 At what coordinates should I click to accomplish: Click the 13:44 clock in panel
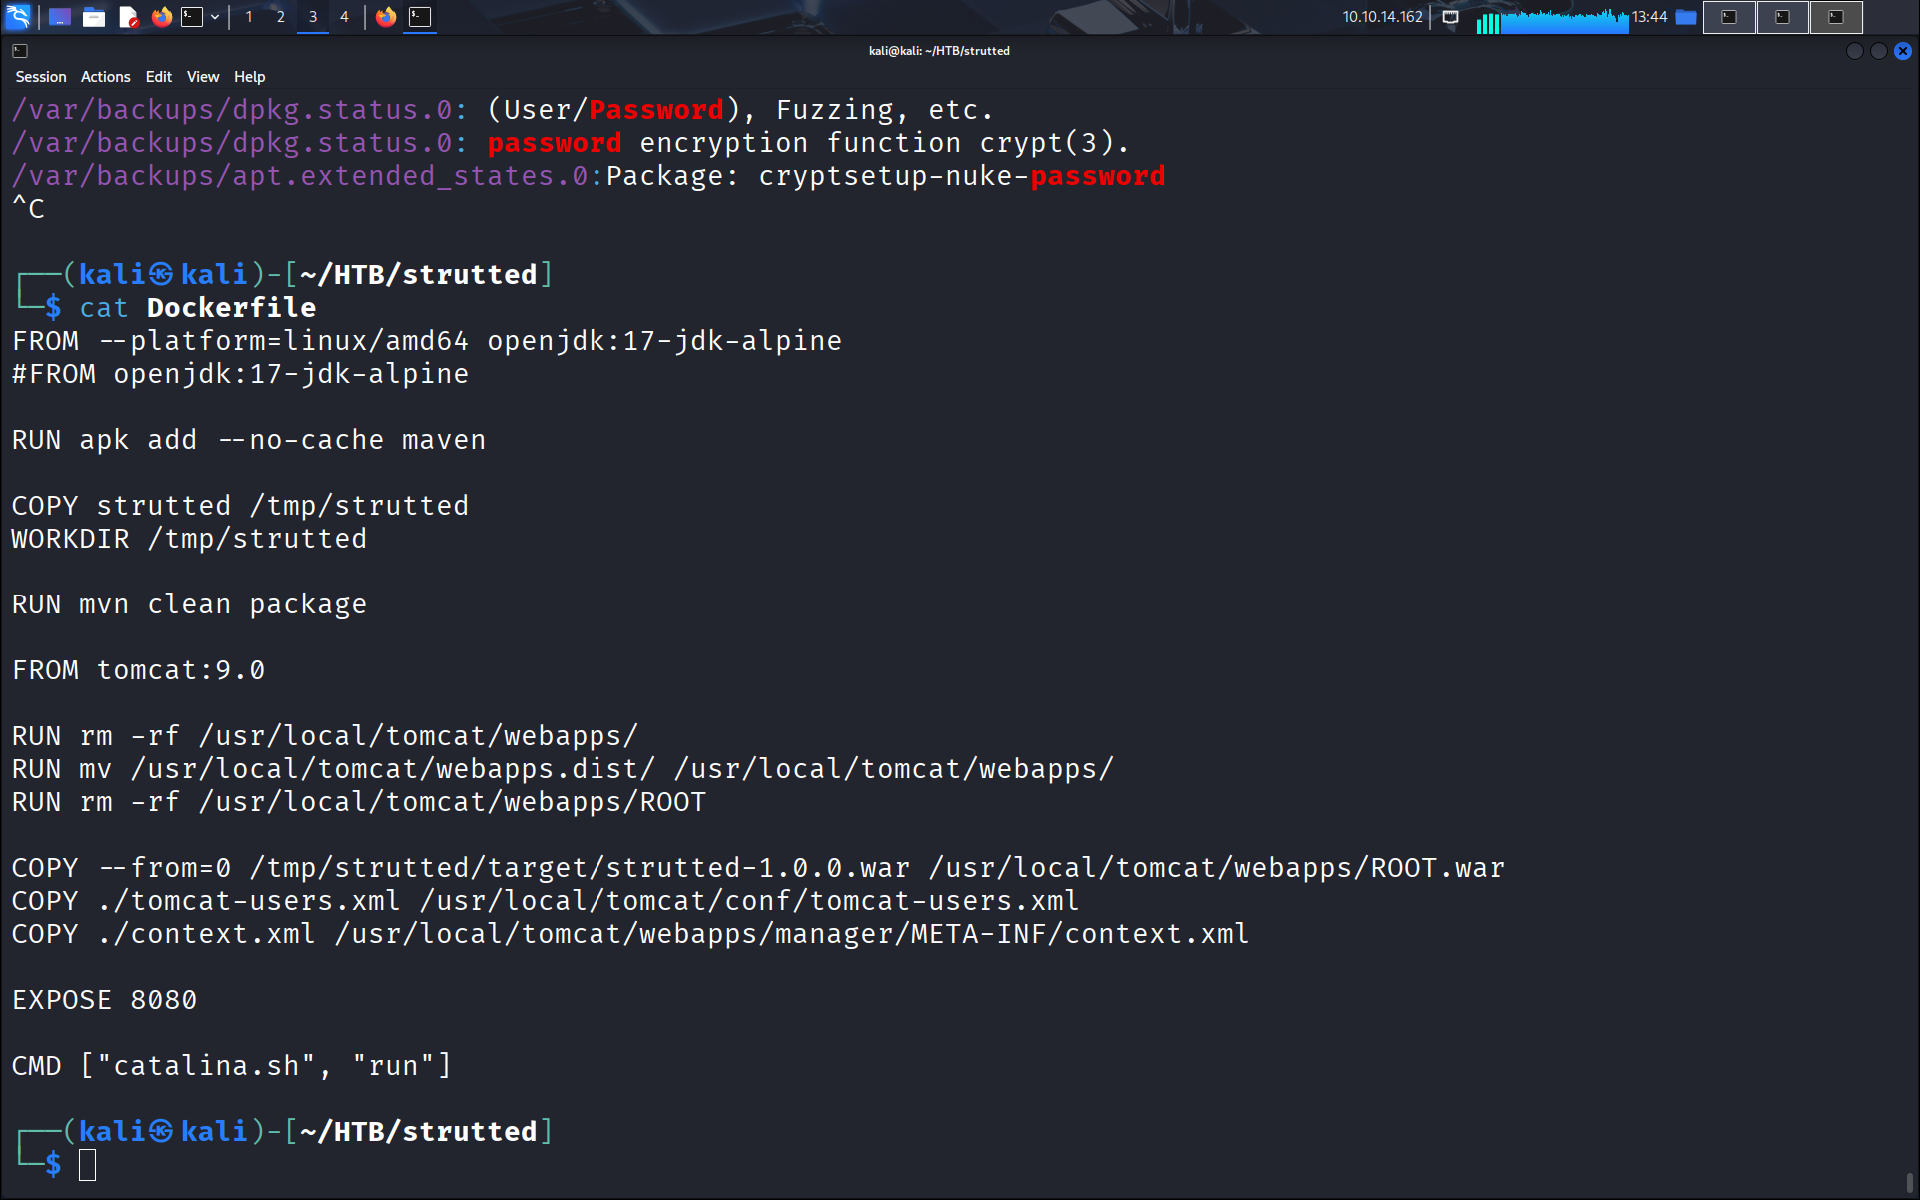tap(1649, 17)
